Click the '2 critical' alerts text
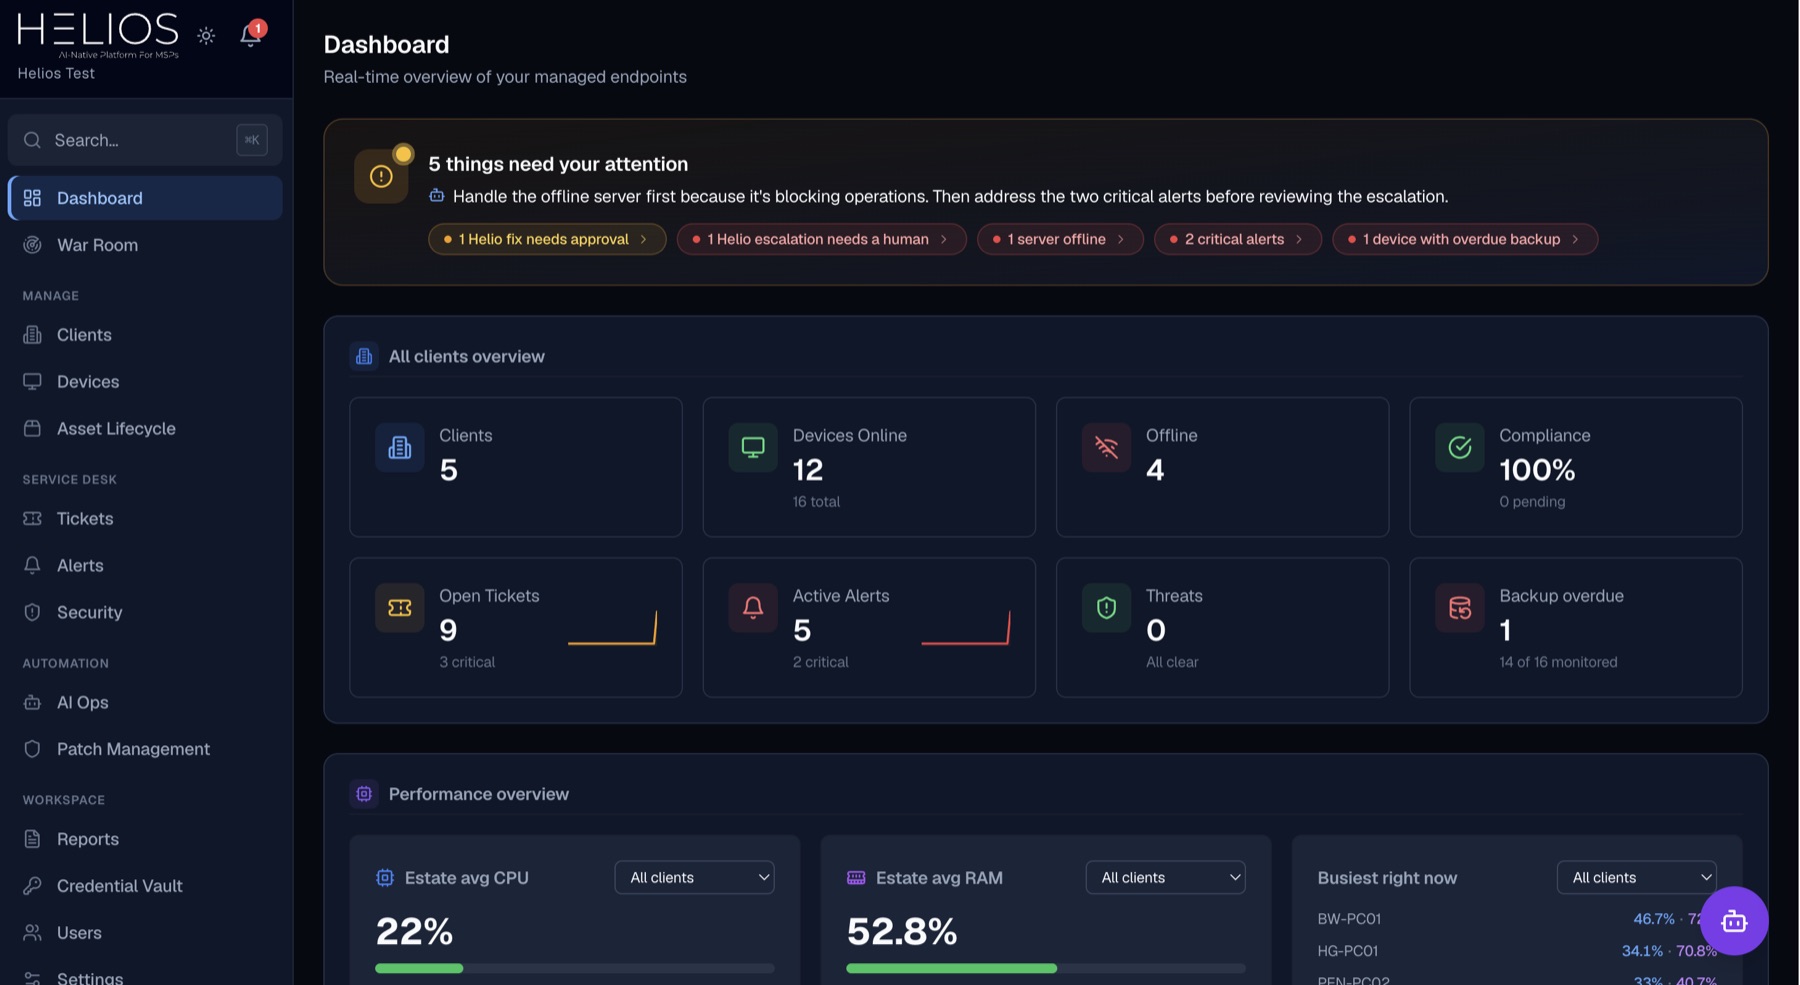The width and height of the screenshot is (1800, 985). pos(820,662)
